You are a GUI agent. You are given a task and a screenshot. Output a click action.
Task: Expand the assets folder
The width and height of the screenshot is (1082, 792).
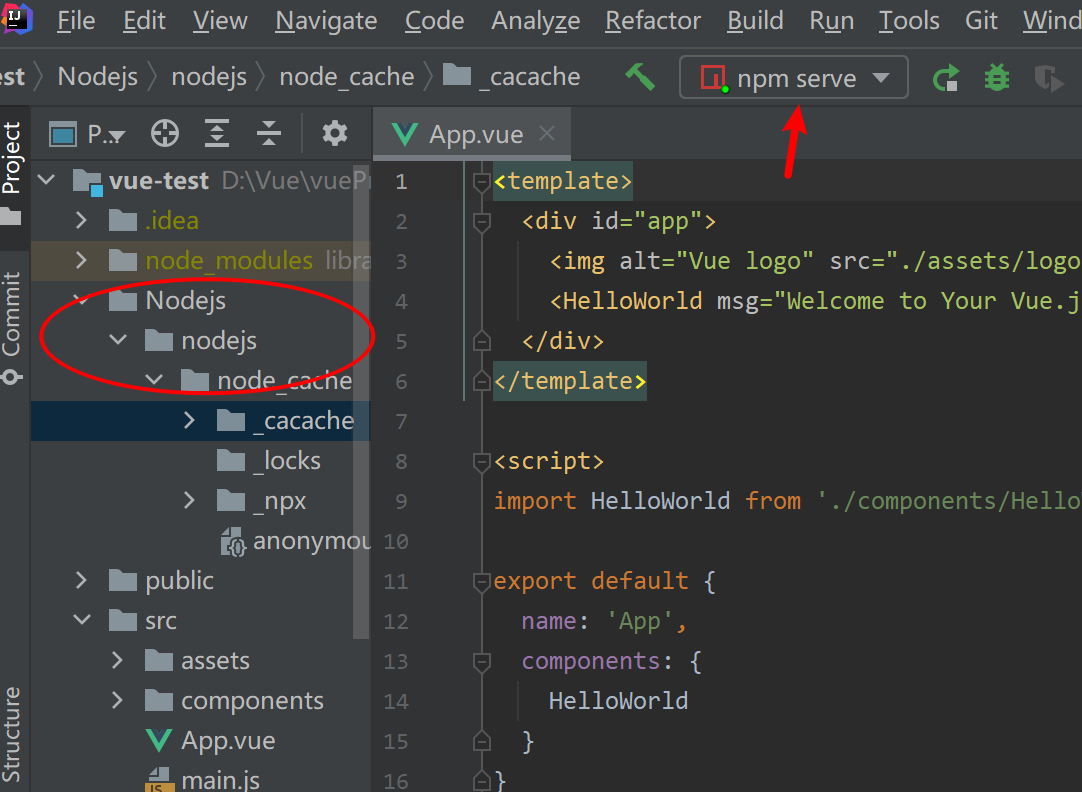pyautogui.click(x=117, y=660)
